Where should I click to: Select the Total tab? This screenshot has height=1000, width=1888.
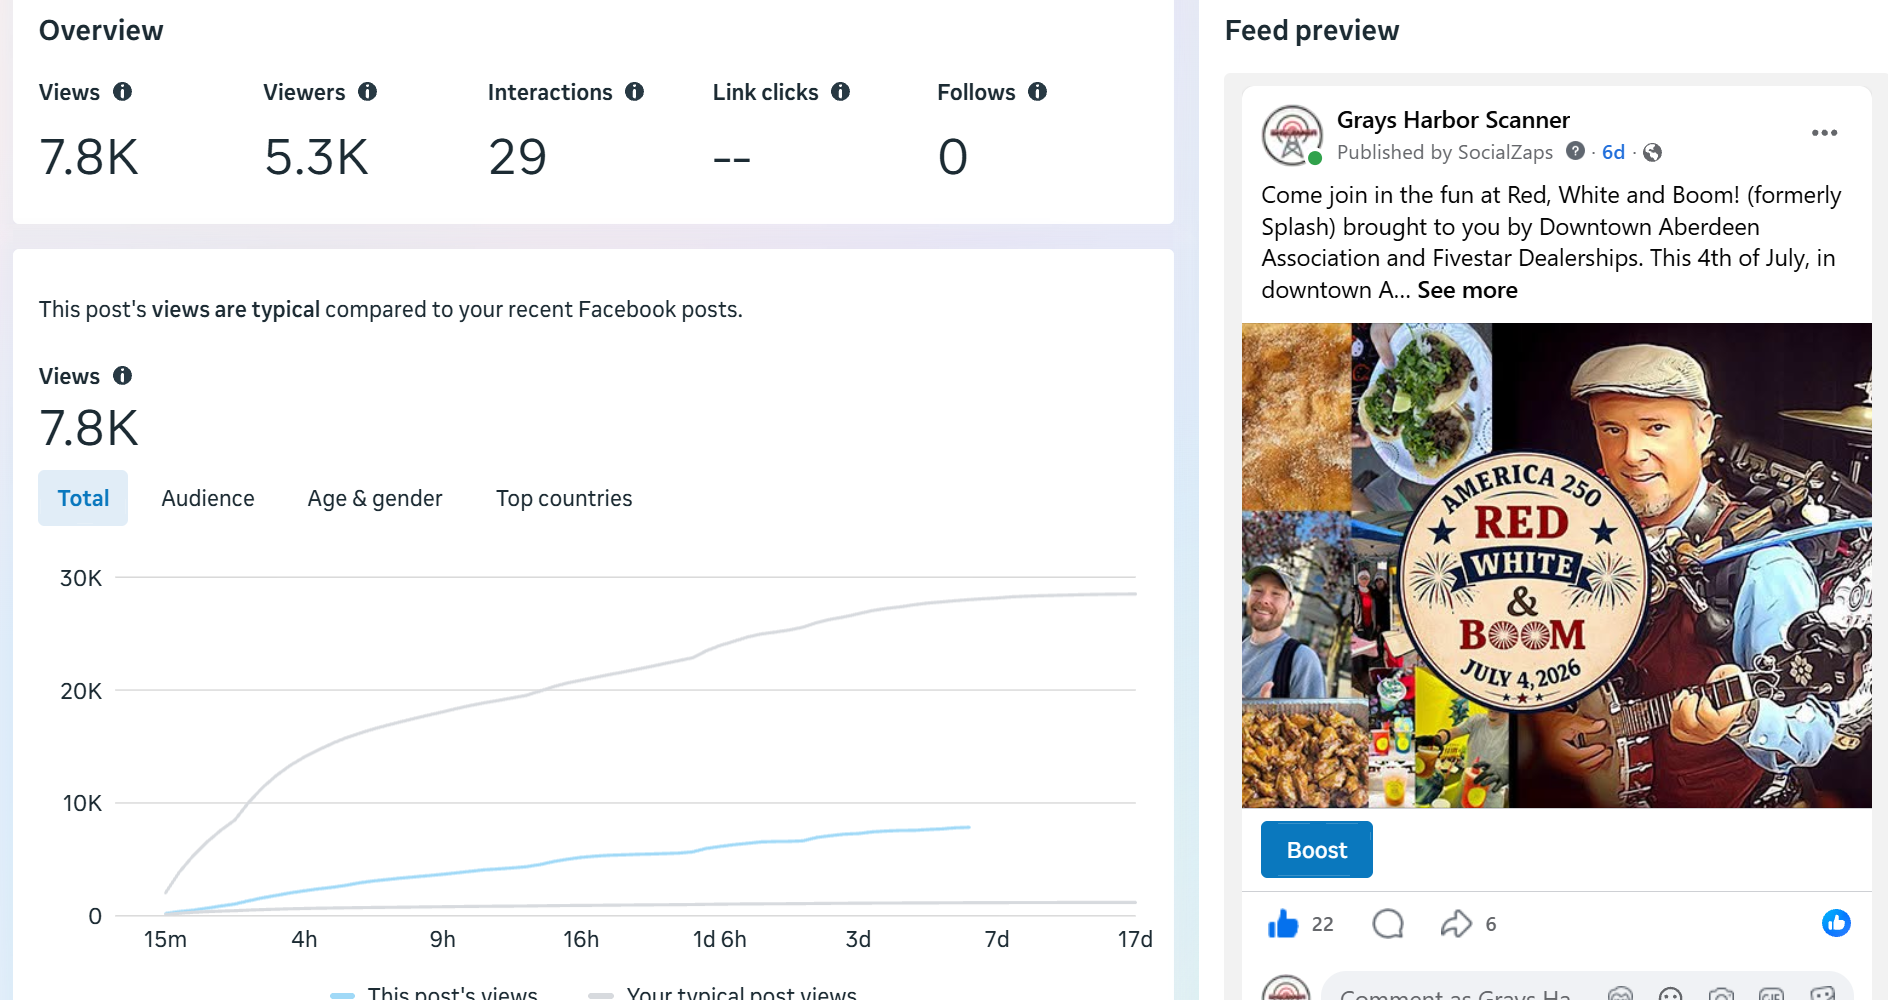point(83,498)
